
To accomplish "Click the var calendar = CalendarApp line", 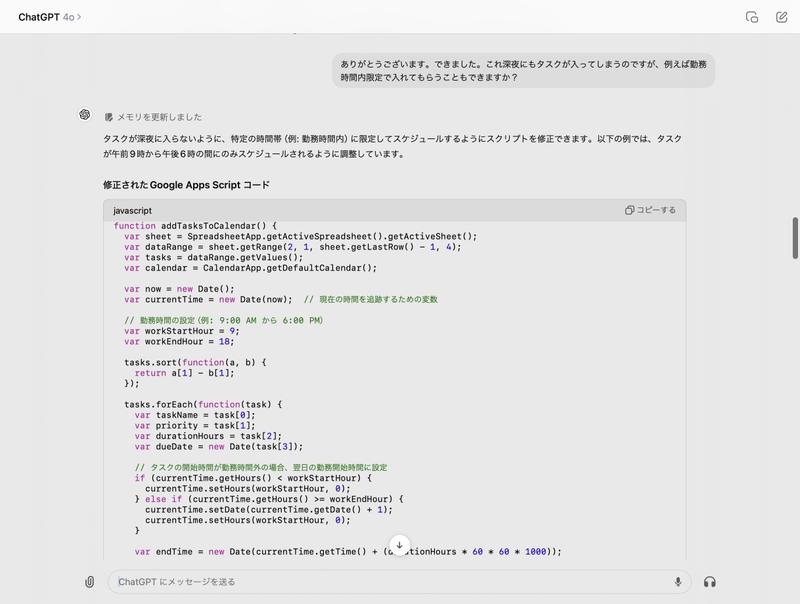I will tap(251, 268).
